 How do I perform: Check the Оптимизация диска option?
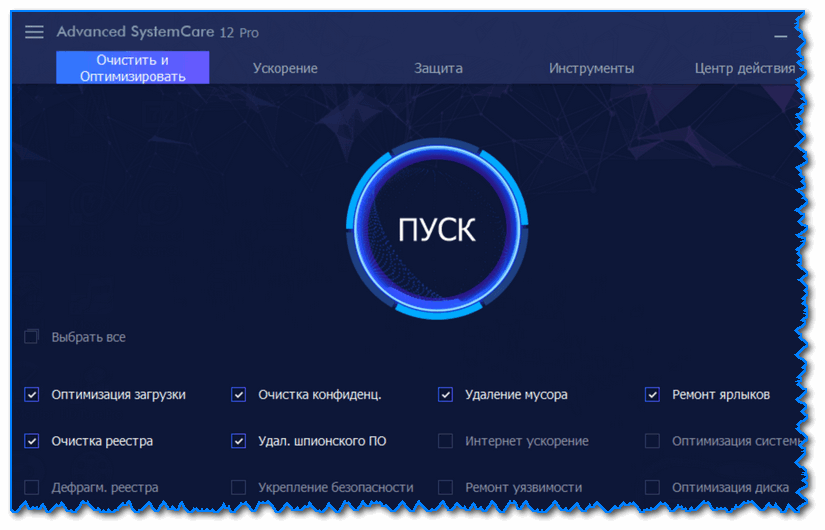point(652,487)
